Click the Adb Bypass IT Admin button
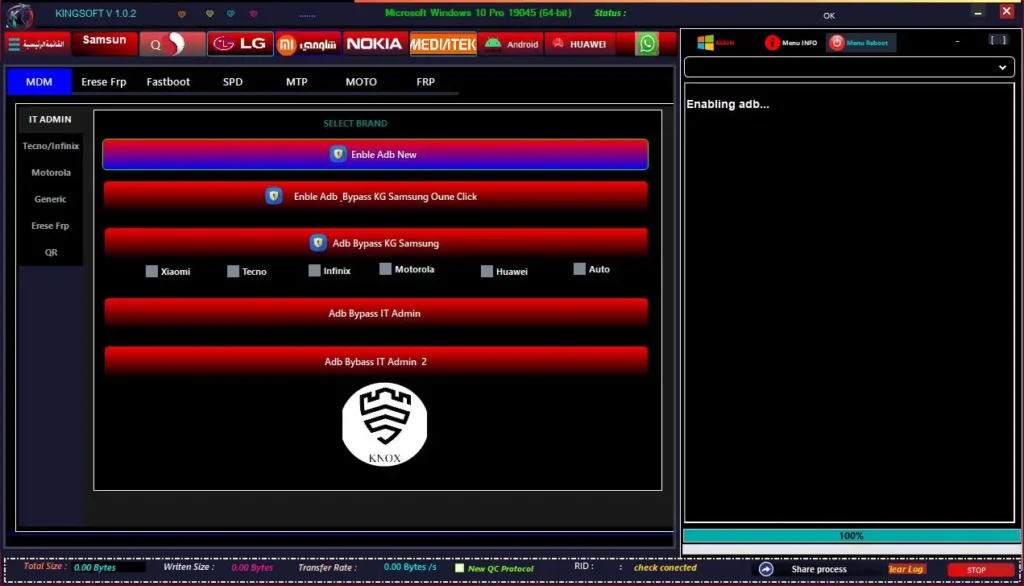1024x586 pixels. (376, 313)
